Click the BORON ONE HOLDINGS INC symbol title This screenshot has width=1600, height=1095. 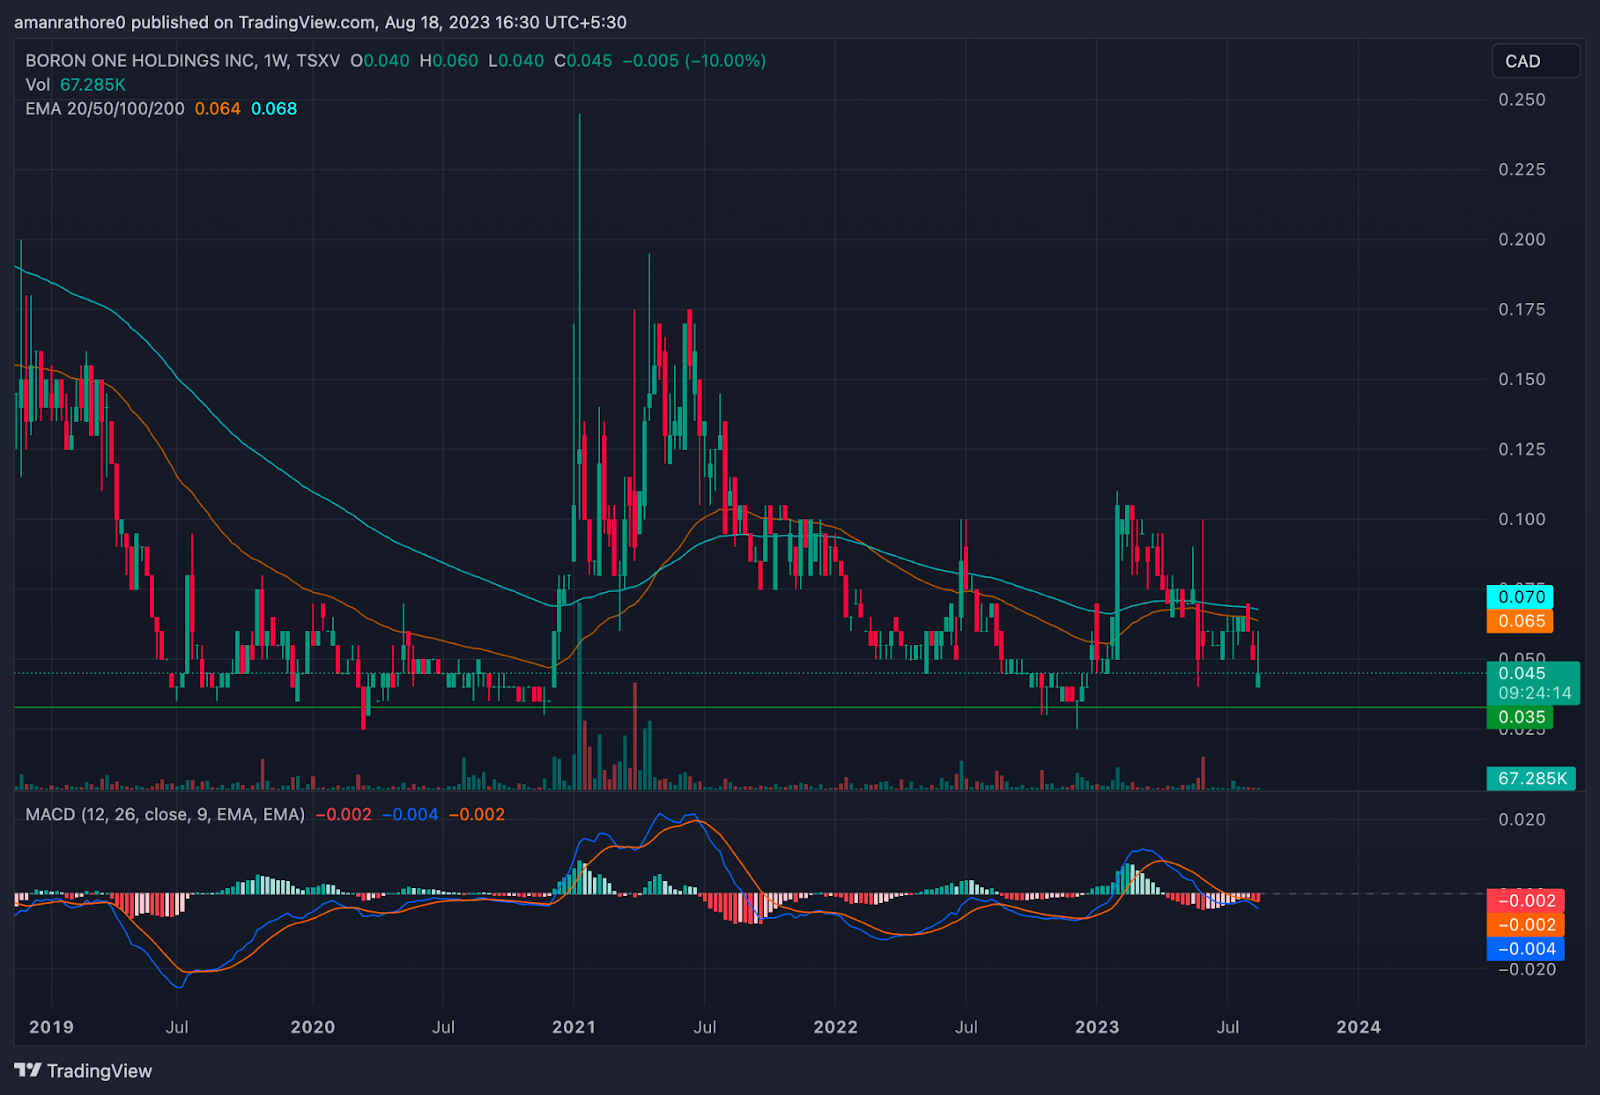(x=140, y=60)
